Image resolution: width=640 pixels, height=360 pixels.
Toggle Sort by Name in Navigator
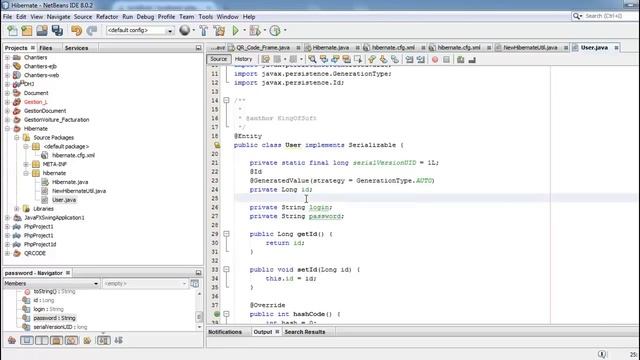[x=103, y=340]
